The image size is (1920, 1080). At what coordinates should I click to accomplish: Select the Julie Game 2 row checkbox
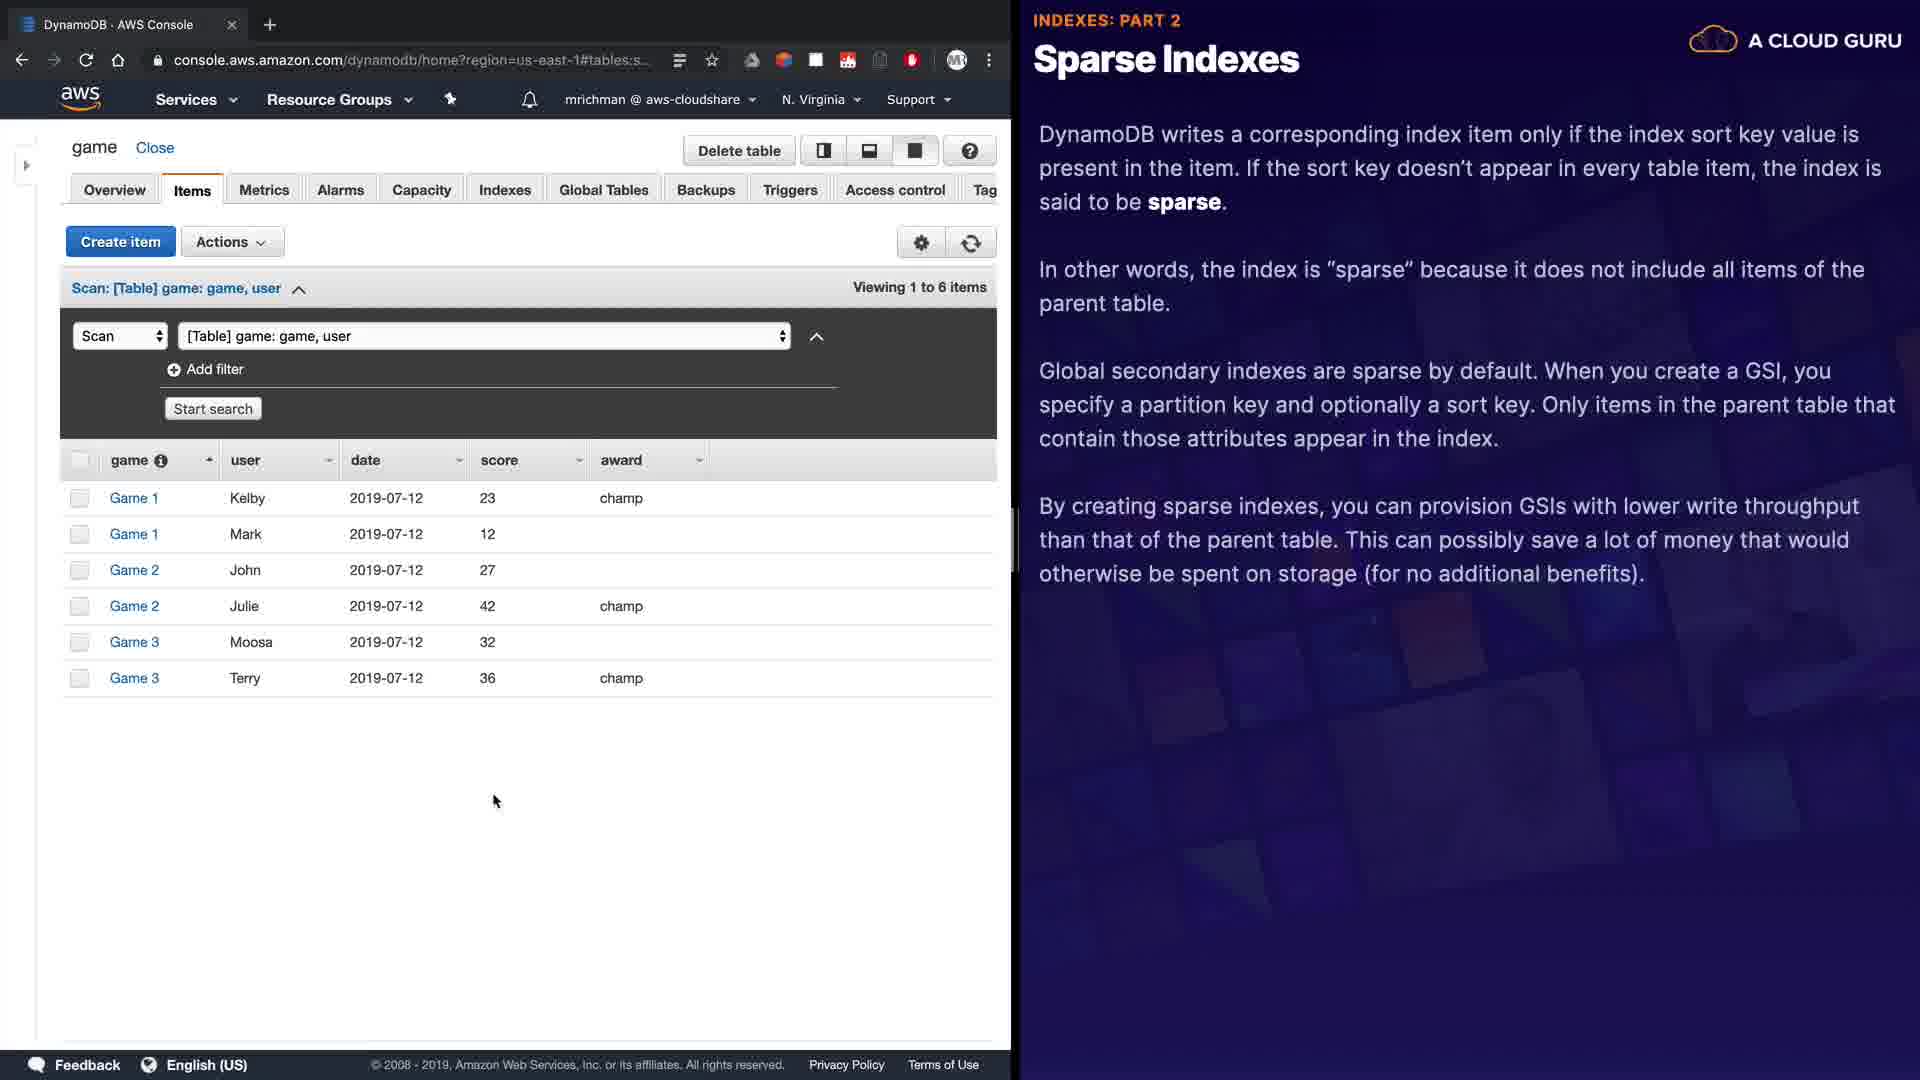[80, 606]
